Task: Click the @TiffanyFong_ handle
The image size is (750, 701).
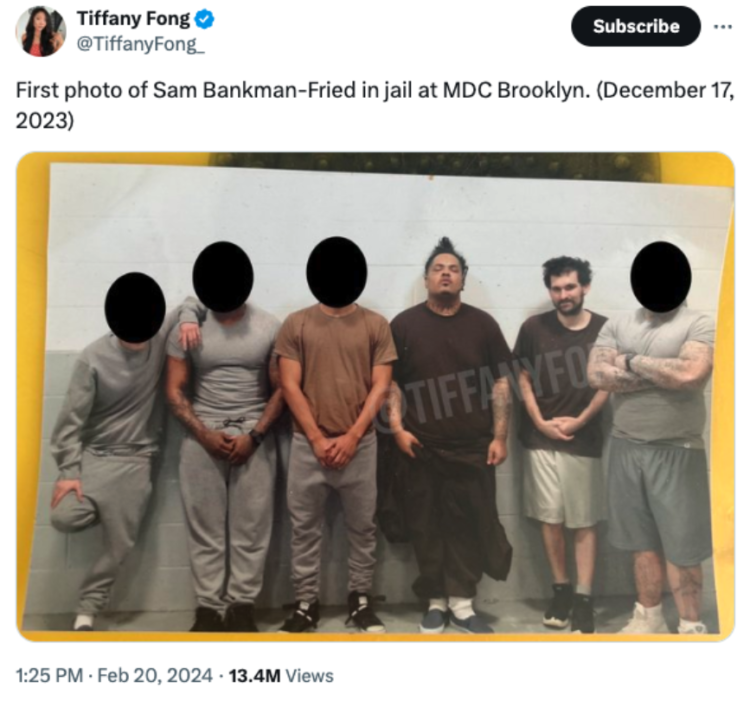Action: pyautogui.click(x=141, y=44)
